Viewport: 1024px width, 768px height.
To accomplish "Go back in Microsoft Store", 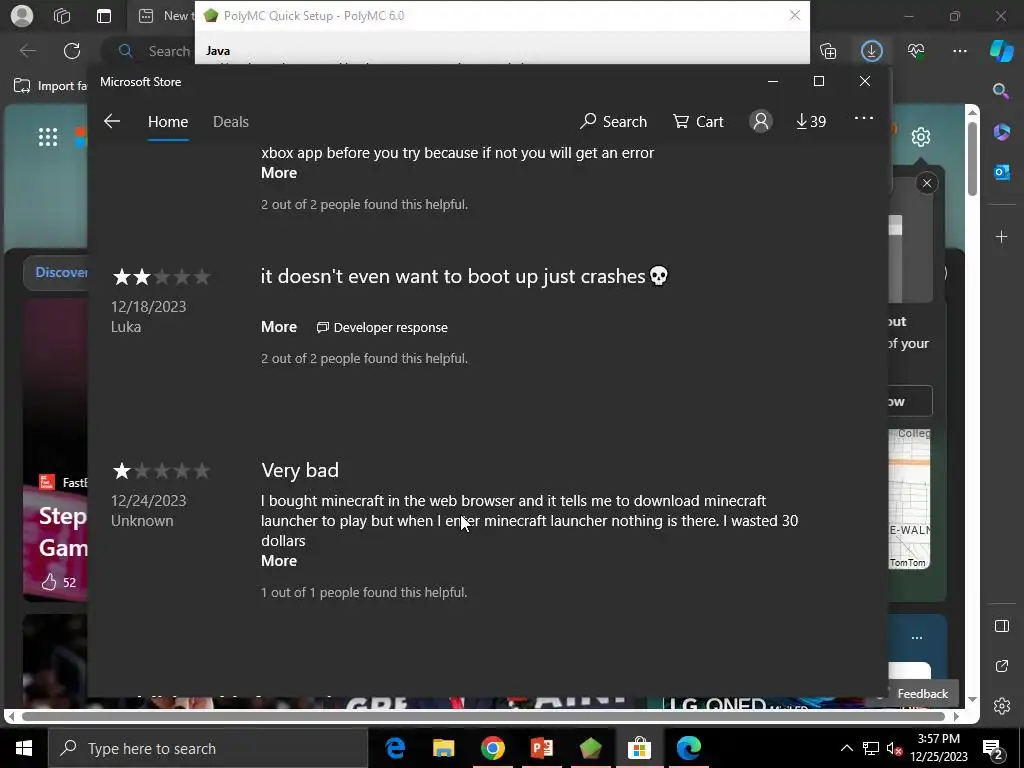I will [112, 121].
